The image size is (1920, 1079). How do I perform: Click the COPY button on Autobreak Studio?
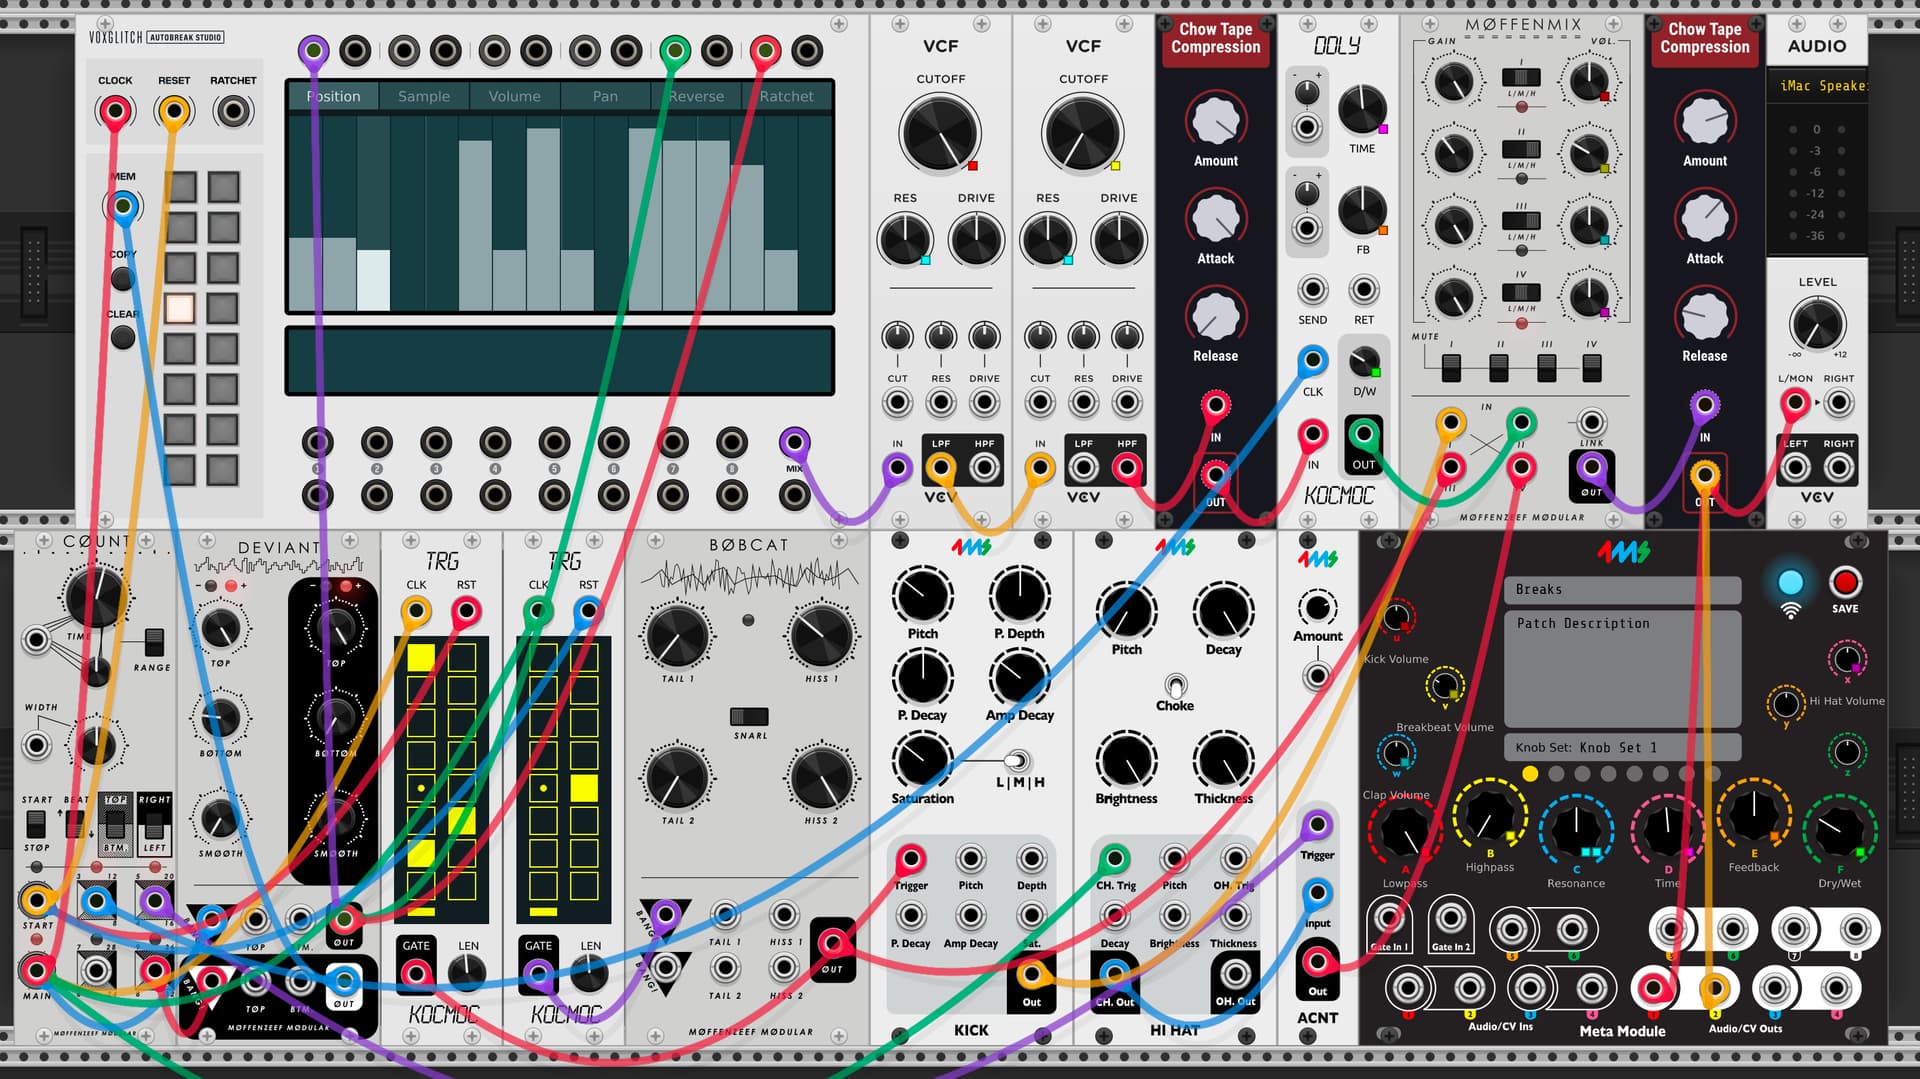123,279
